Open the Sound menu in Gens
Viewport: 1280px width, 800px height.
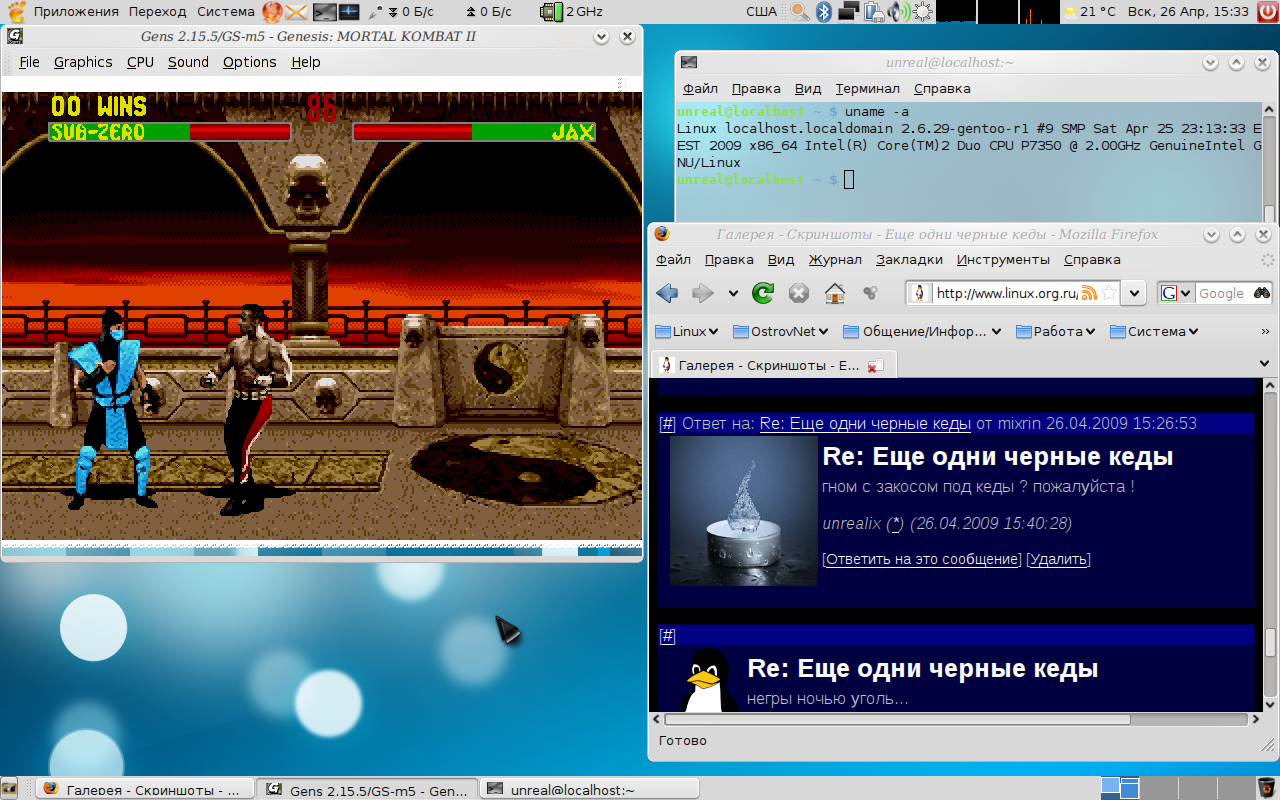[x=188, y=62]
